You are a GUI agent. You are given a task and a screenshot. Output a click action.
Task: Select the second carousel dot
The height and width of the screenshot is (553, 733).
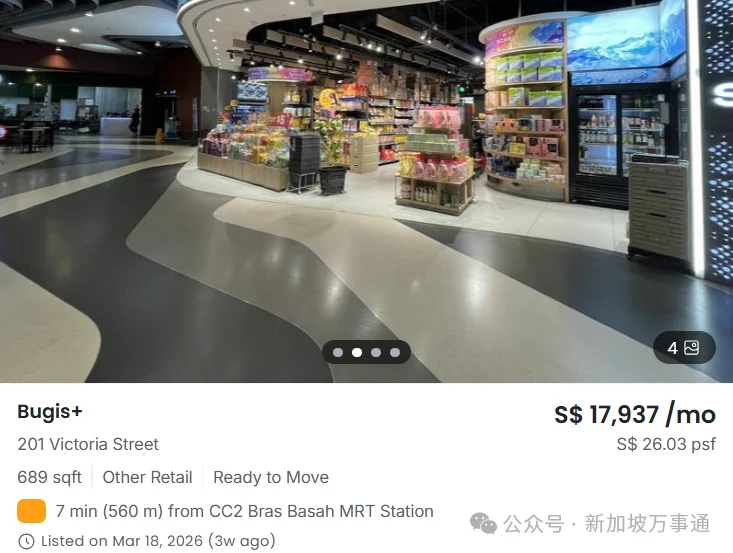click(x=357, y=352)
